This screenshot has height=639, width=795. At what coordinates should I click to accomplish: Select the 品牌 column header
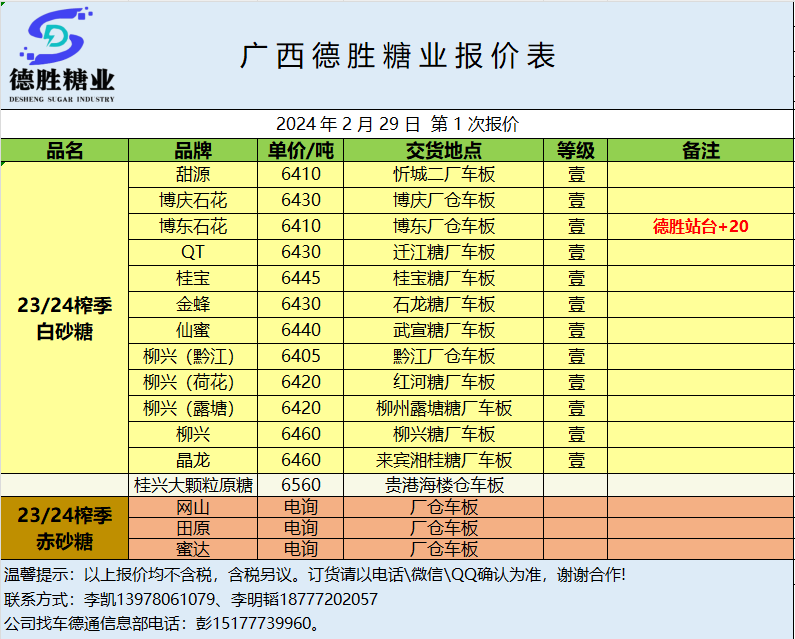coord(193,151)
